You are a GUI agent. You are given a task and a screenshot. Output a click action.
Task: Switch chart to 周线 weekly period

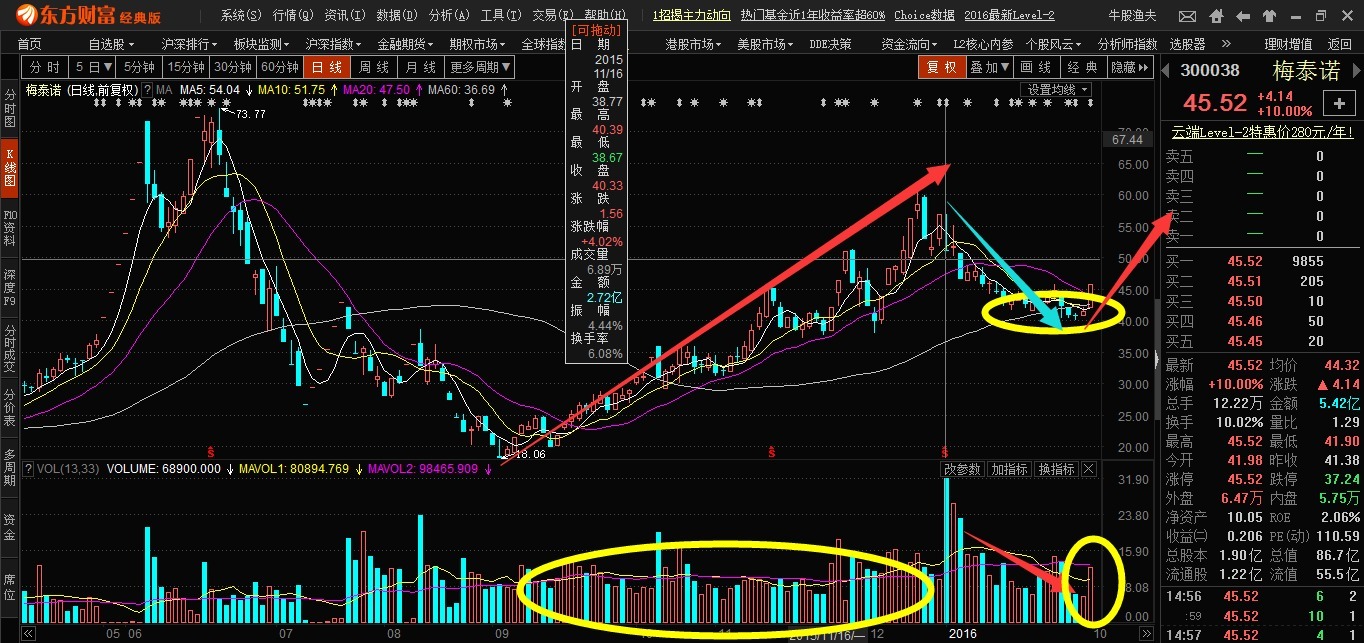click(373, 67)
